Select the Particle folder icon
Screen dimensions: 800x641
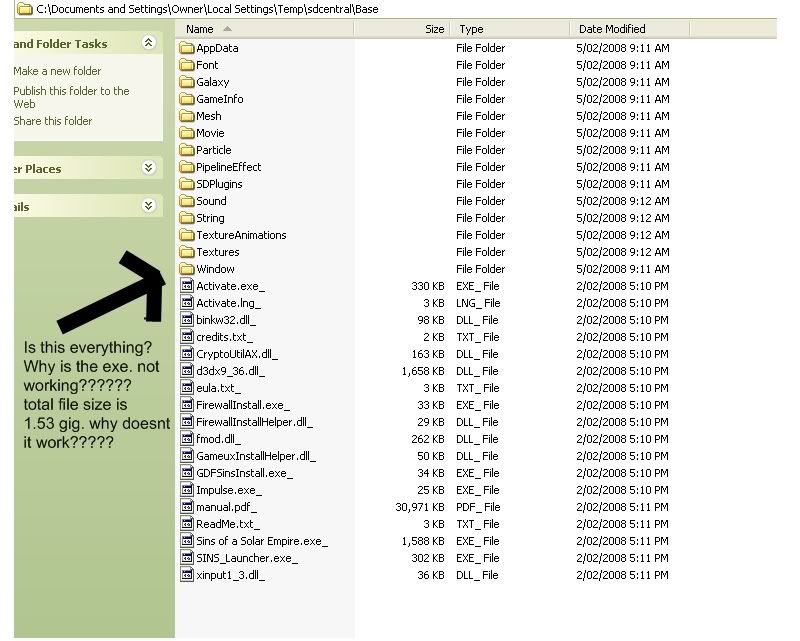click(x=187, y=150)
